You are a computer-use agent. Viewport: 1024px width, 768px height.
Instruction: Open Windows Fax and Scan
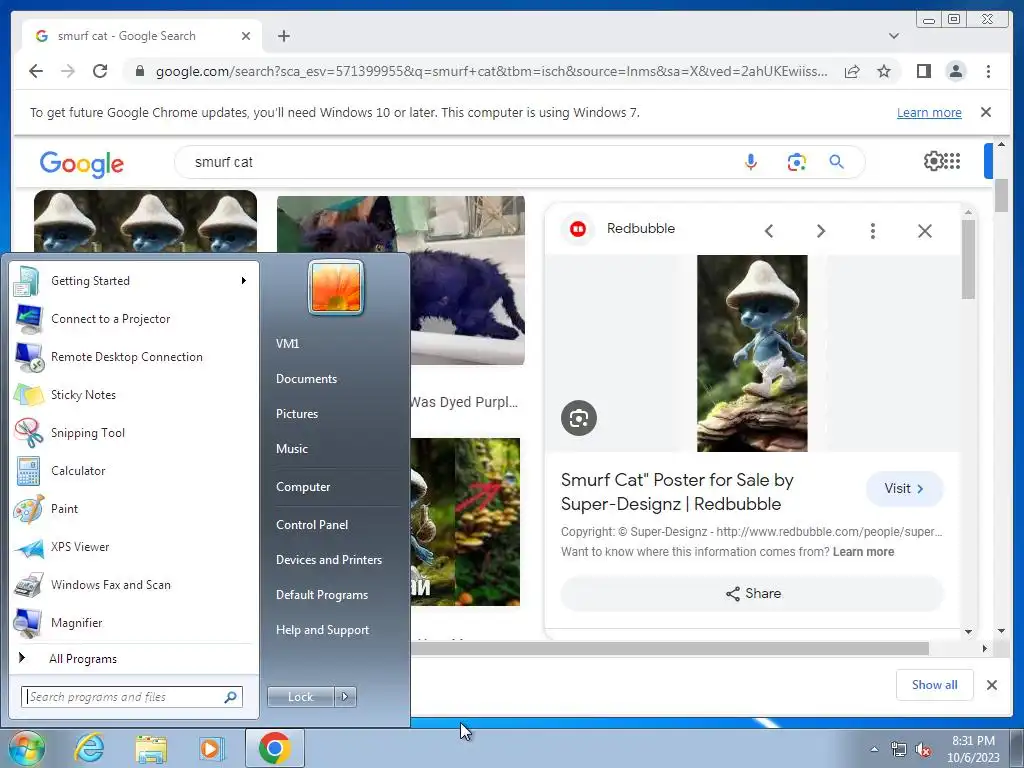133,584
